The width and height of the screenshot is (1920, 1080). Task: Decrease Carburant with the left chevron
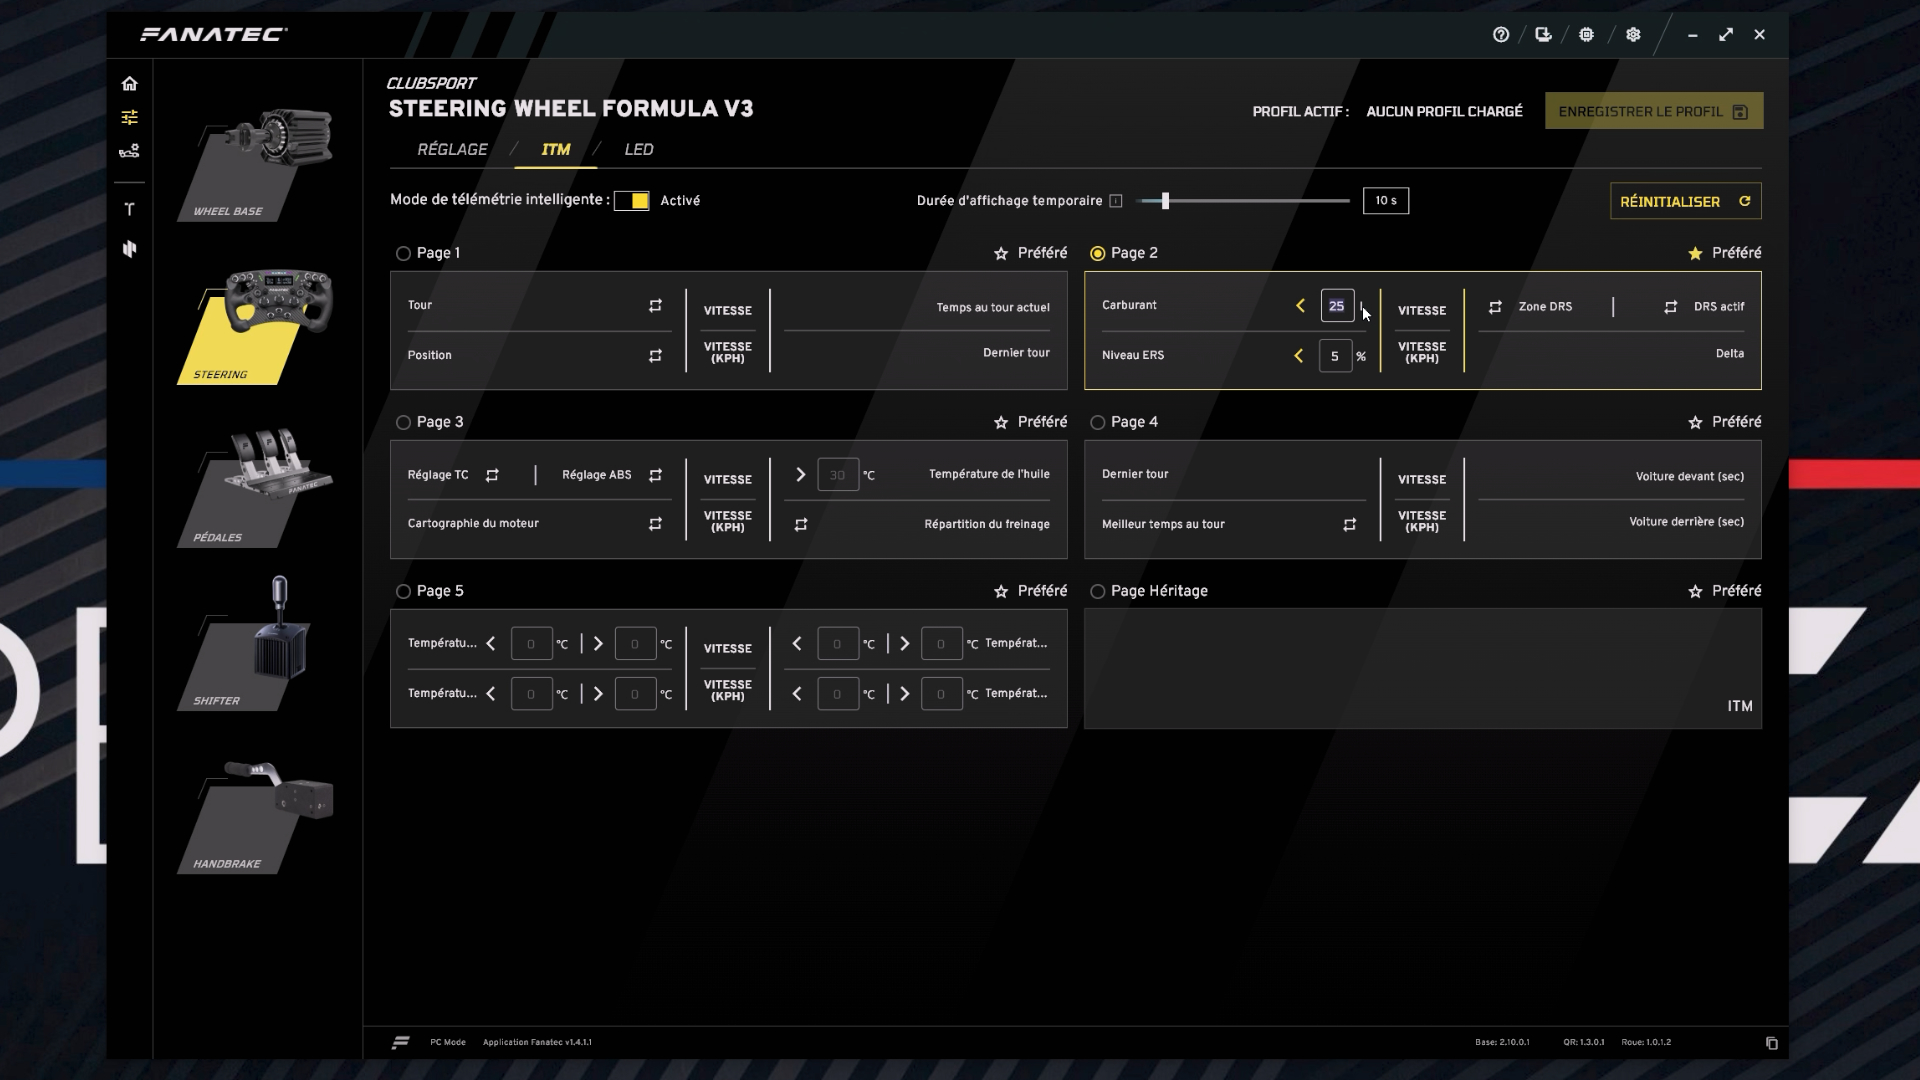(x=1300, y=306)
